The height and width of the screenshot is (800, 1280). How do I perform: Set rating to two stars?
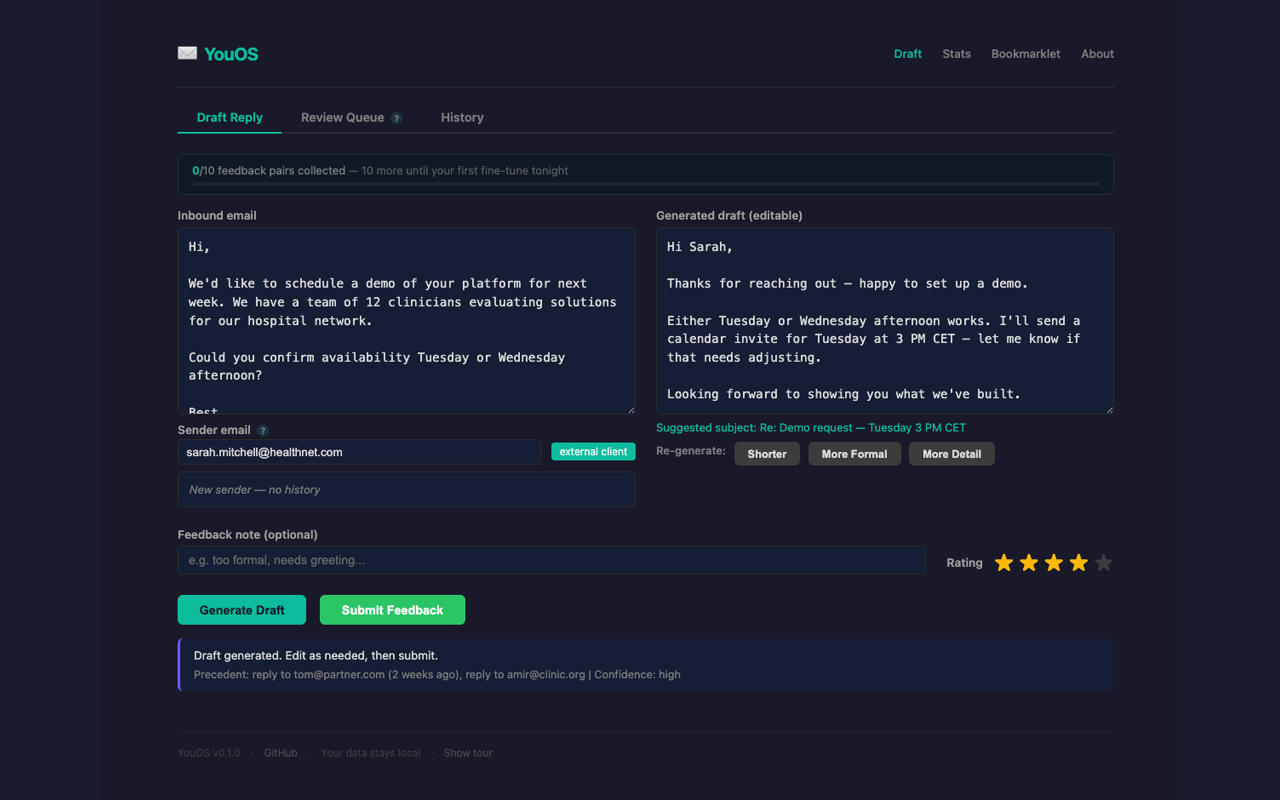click(1029, 563)
